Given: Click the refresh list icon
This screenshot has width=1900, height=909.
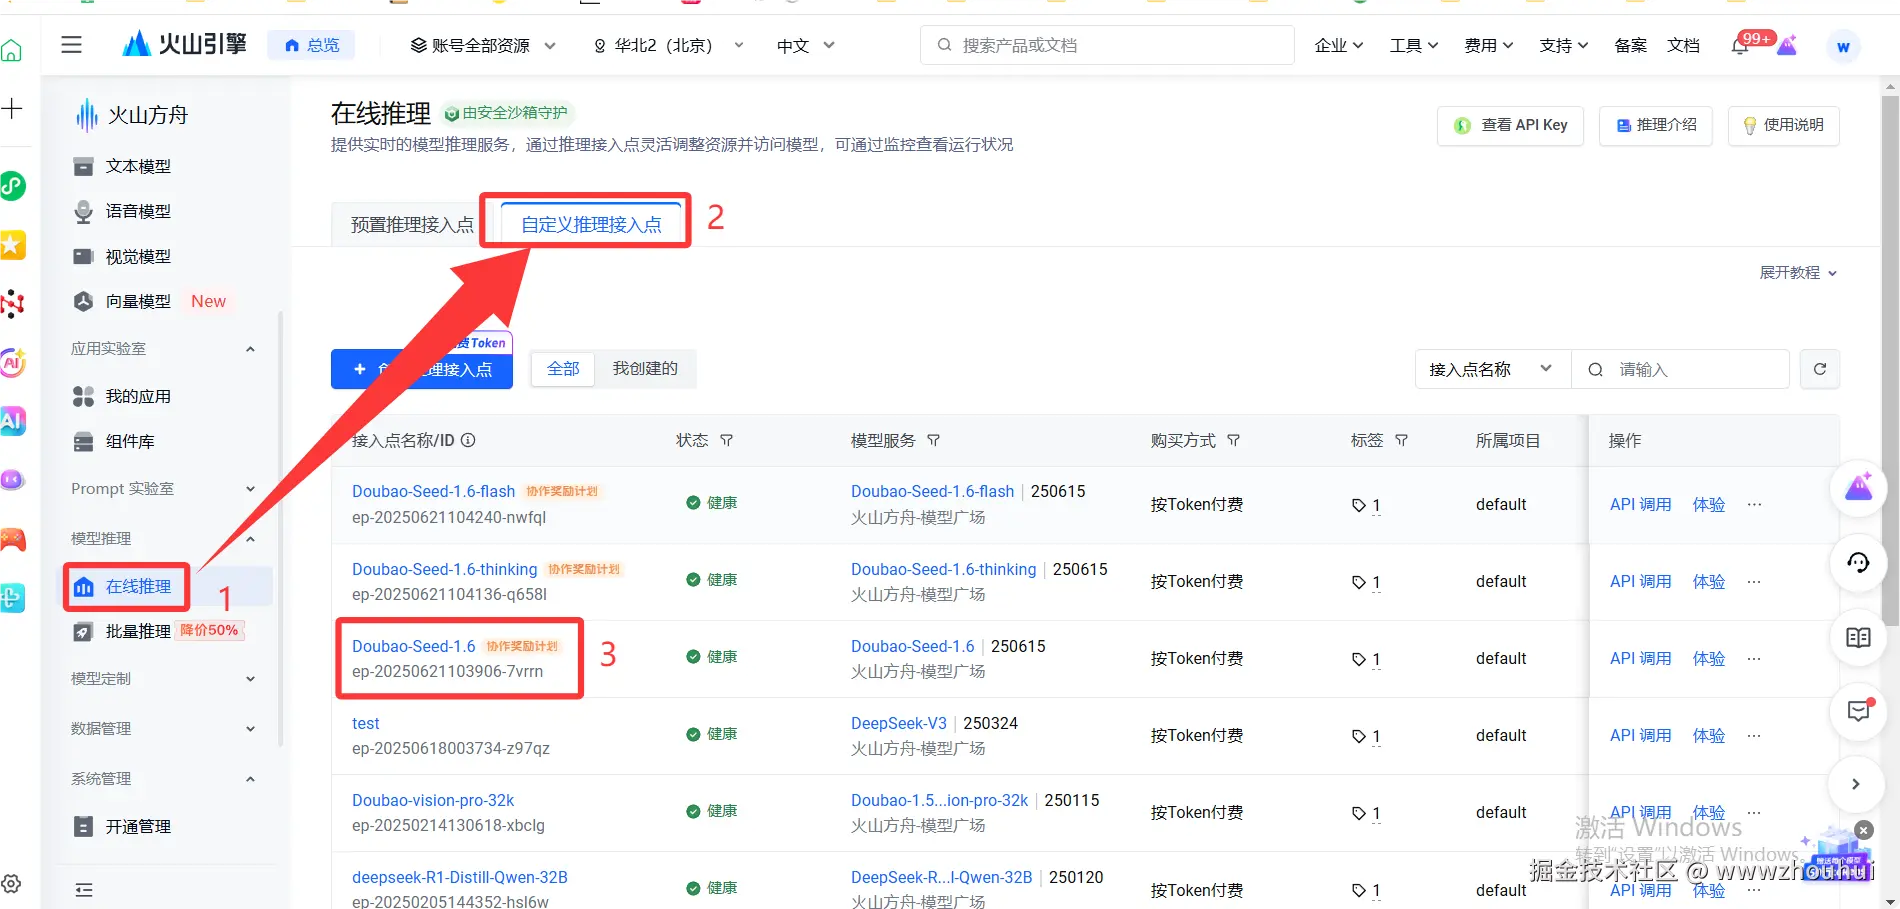Looking at the screenshot, I should pyautogui.click(x=1820, y=369).
